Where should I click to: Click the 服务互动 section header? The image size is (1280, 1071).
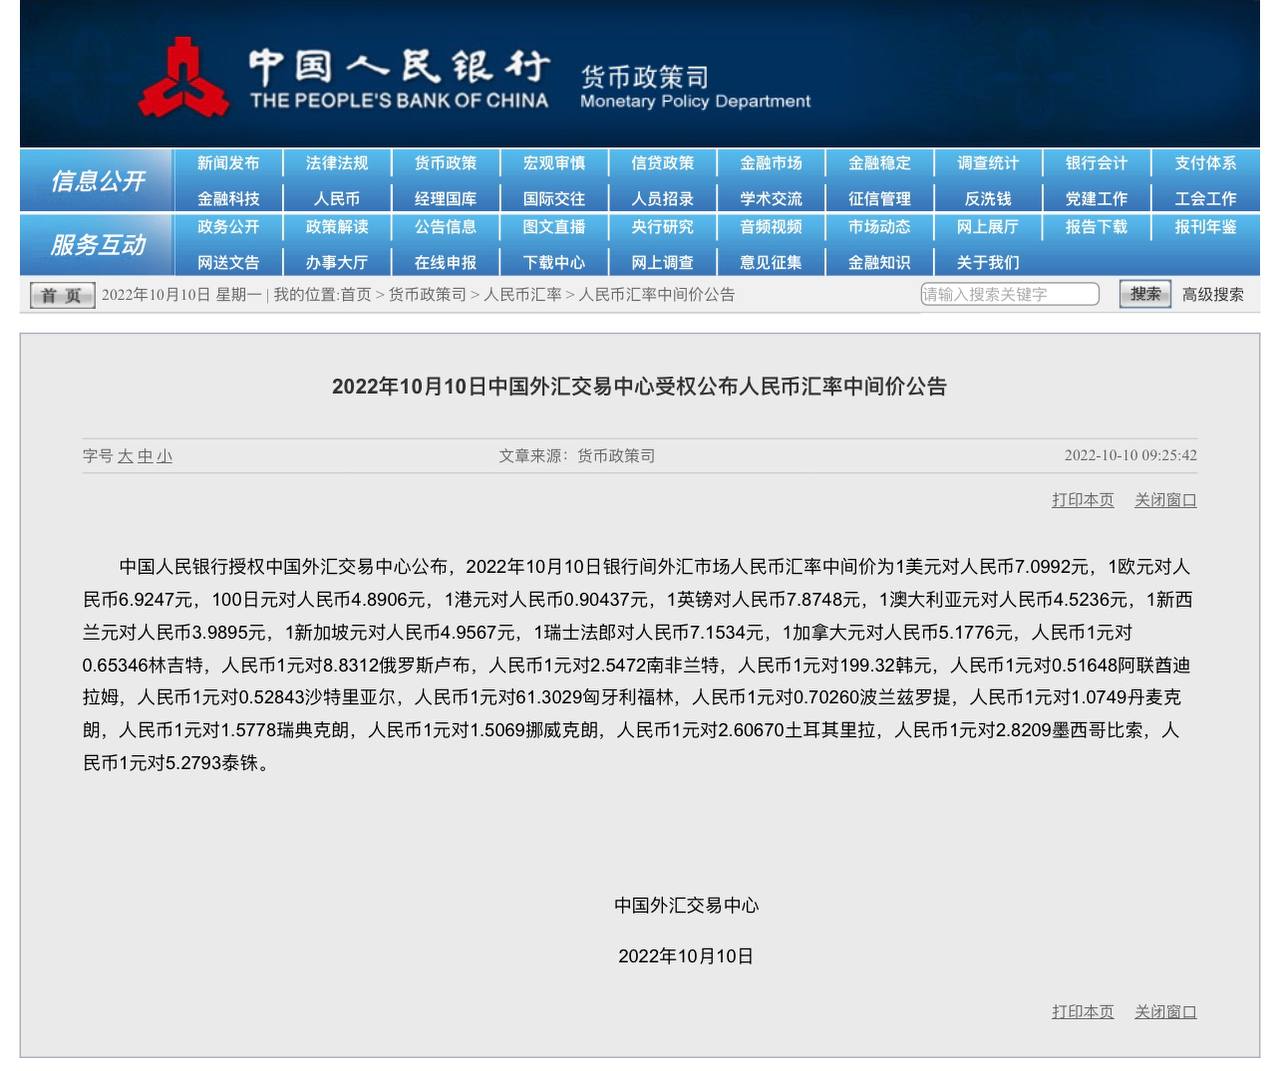pyautogui.click(x=97, y=245)
